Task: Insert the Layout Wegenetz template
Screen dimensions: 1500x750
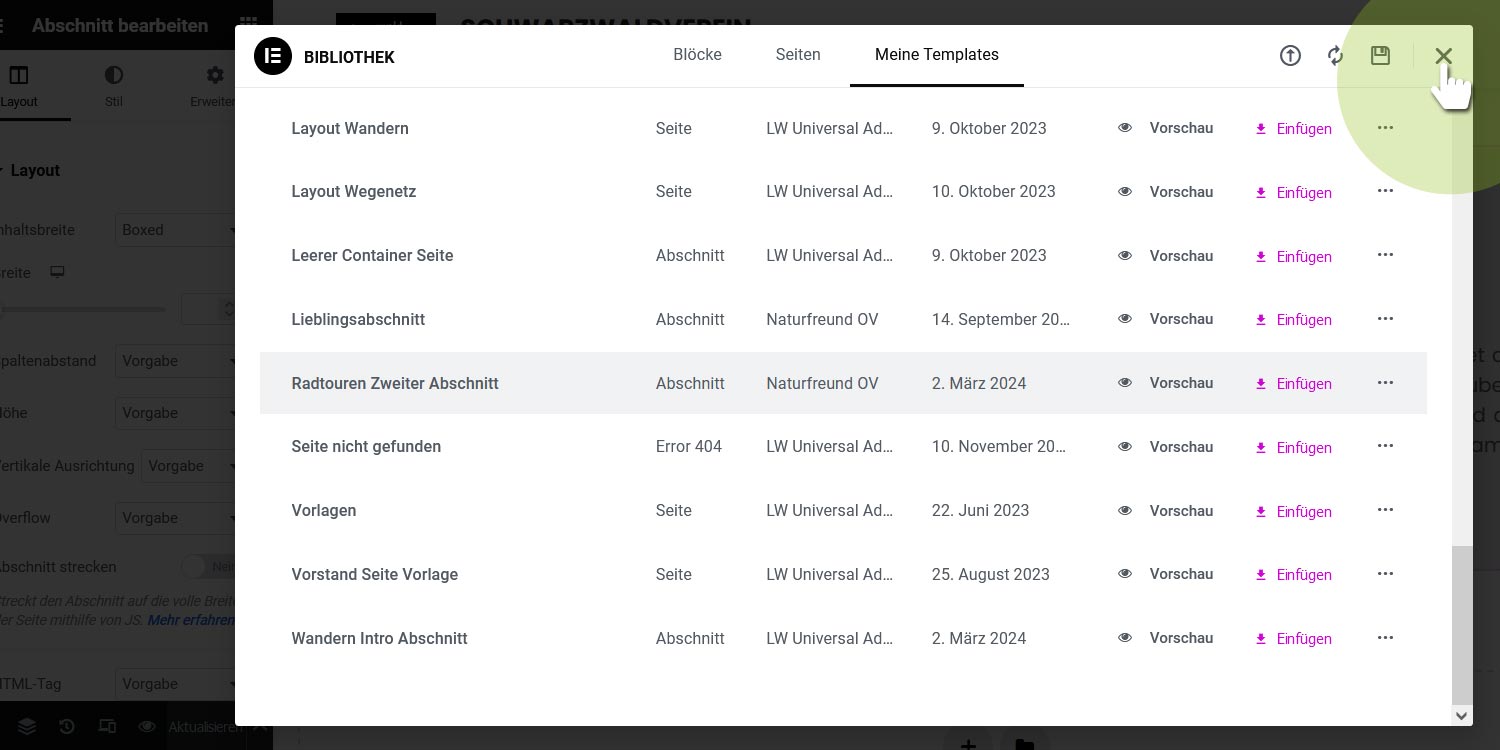Action: click(1294, 193)
